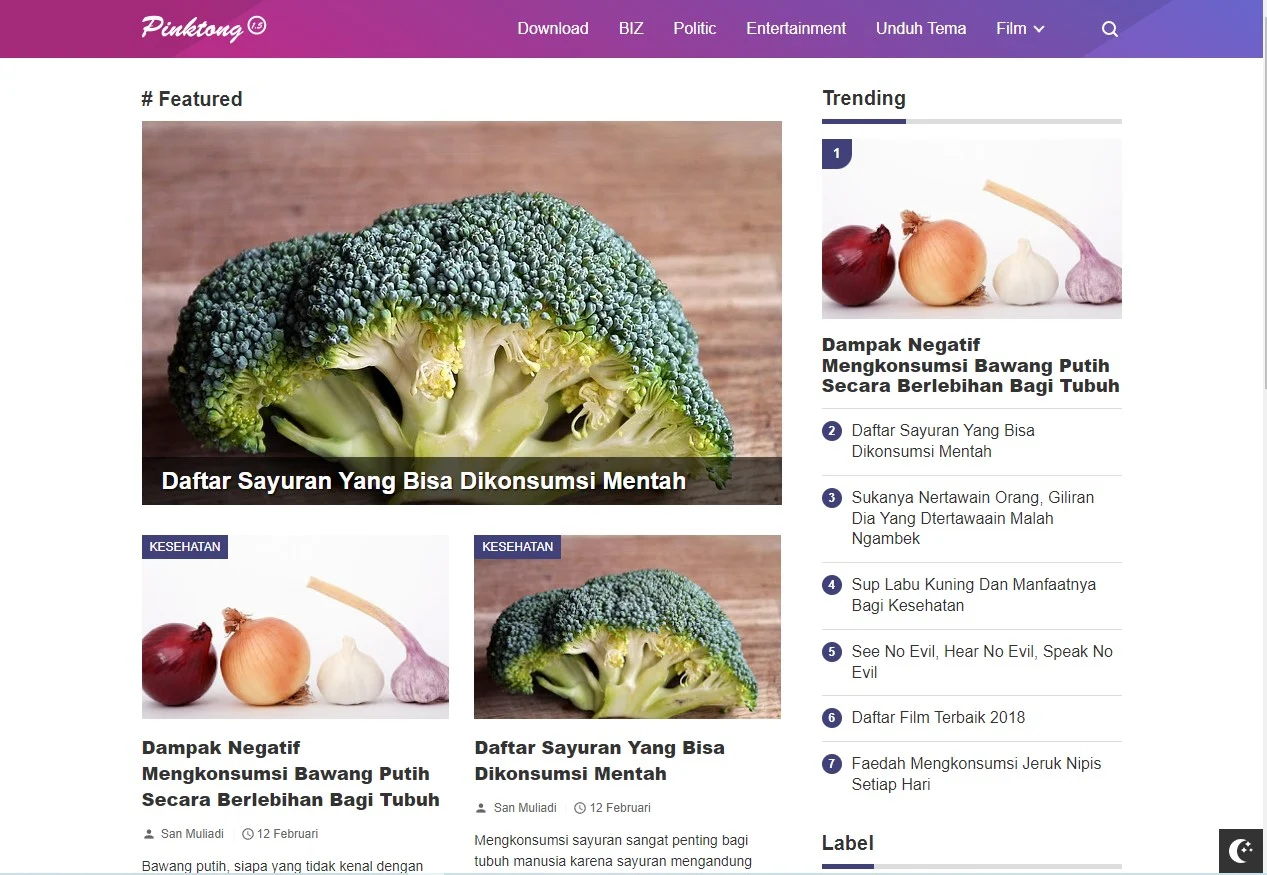Open Sup Labu Kuning trending article

(x=974, y=595)
